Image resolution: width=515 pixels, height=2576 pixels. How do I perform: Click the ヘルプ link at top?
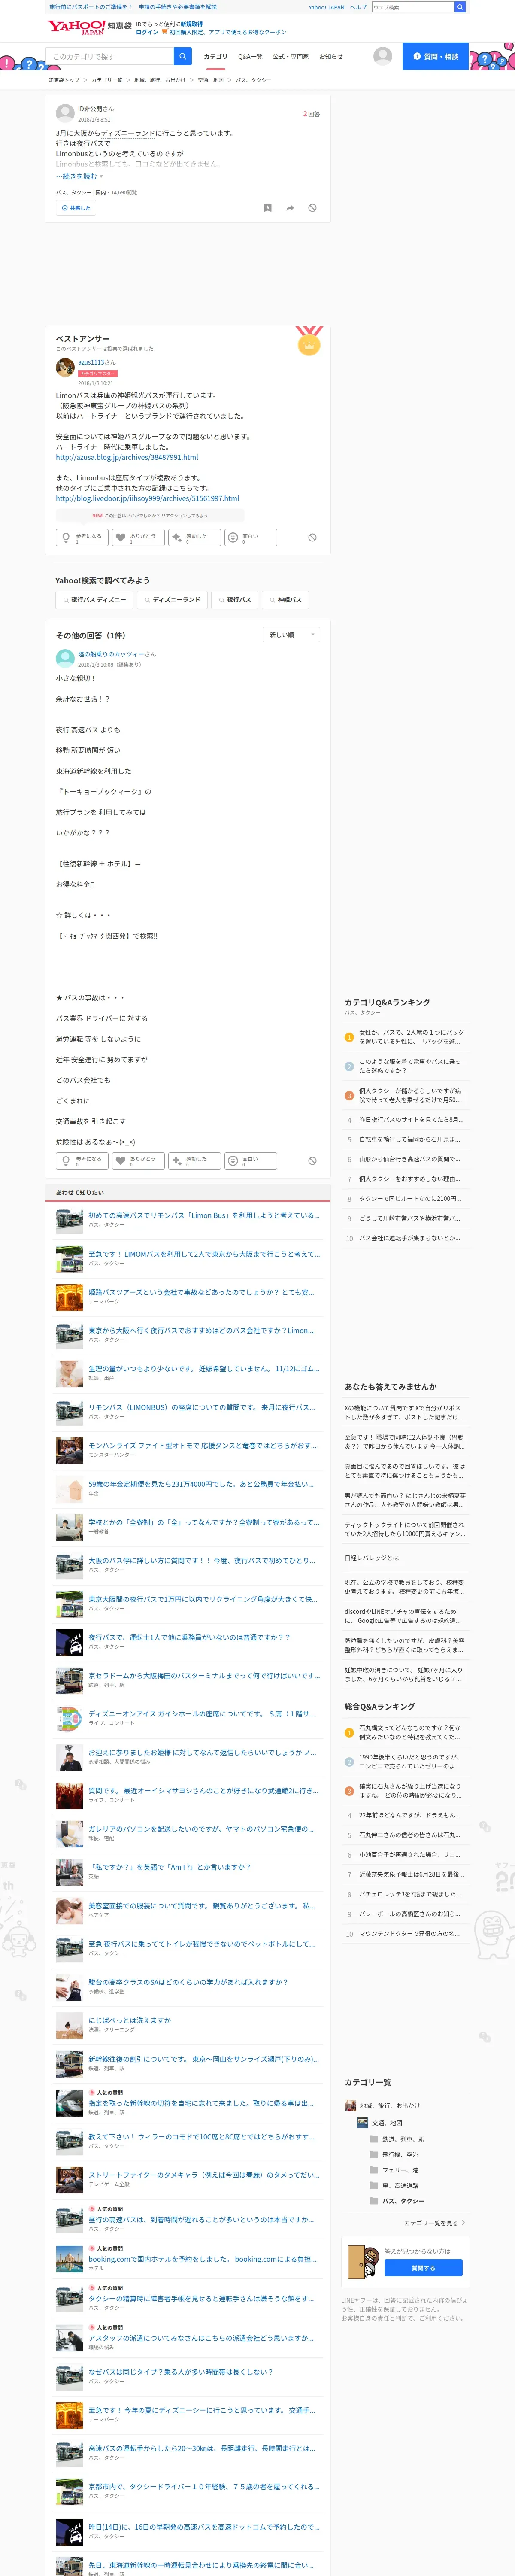pyautogui.click(x=358, y=7)
